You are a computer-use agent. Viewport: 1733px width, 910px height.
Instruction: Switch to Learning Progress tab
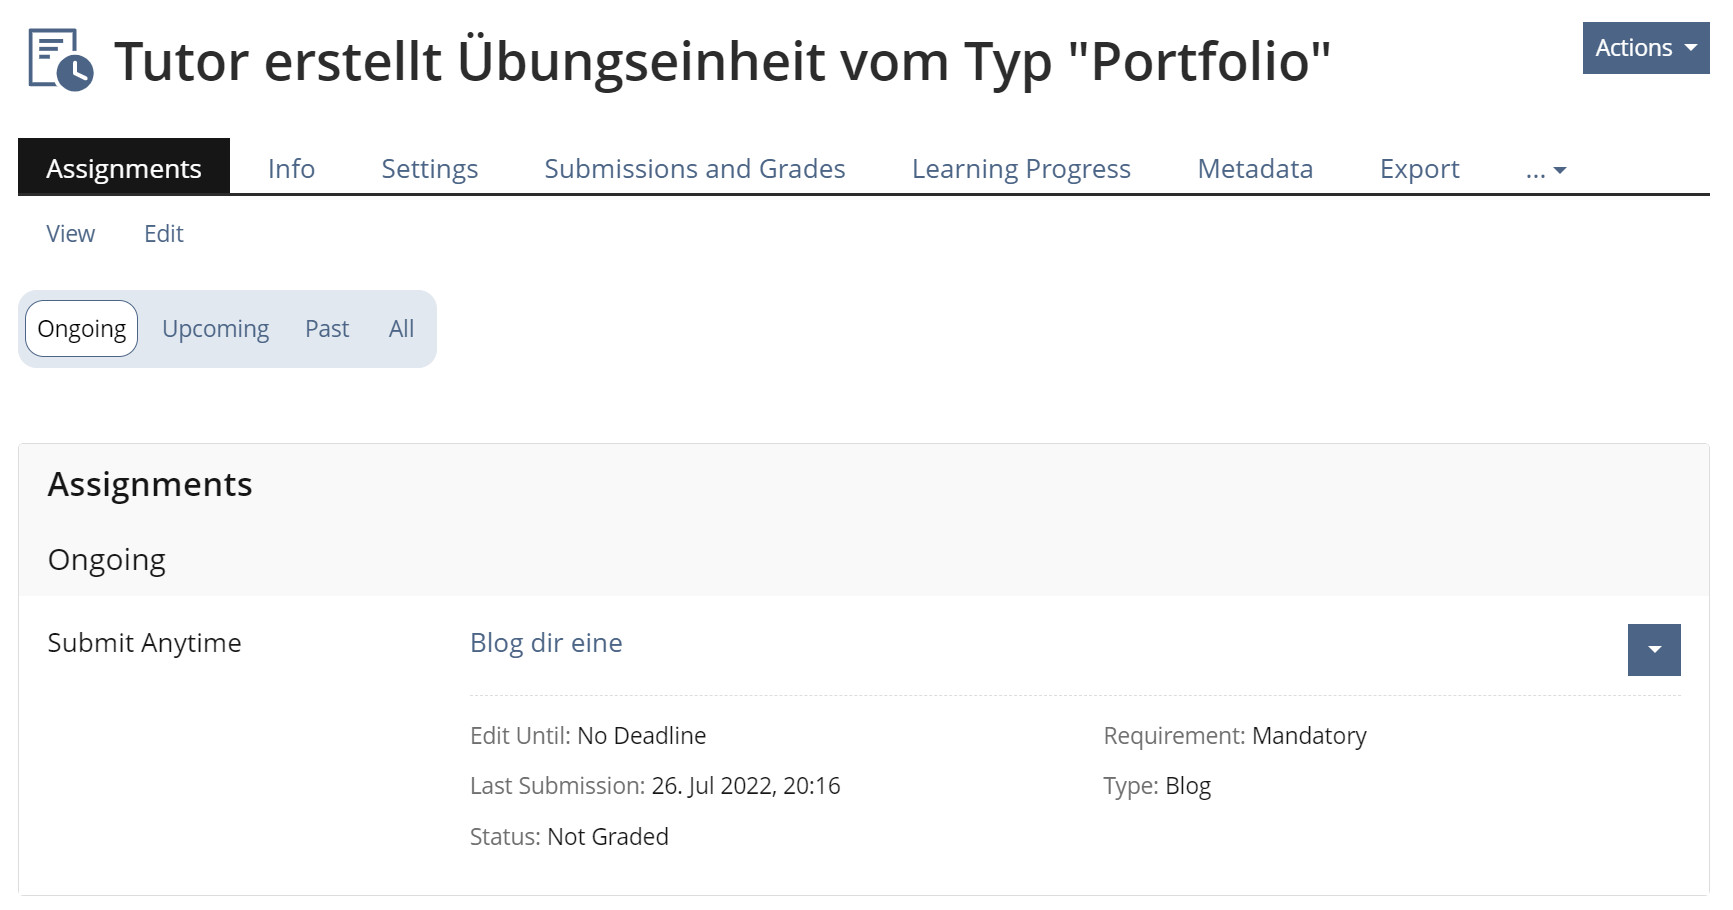(1020, 168)
